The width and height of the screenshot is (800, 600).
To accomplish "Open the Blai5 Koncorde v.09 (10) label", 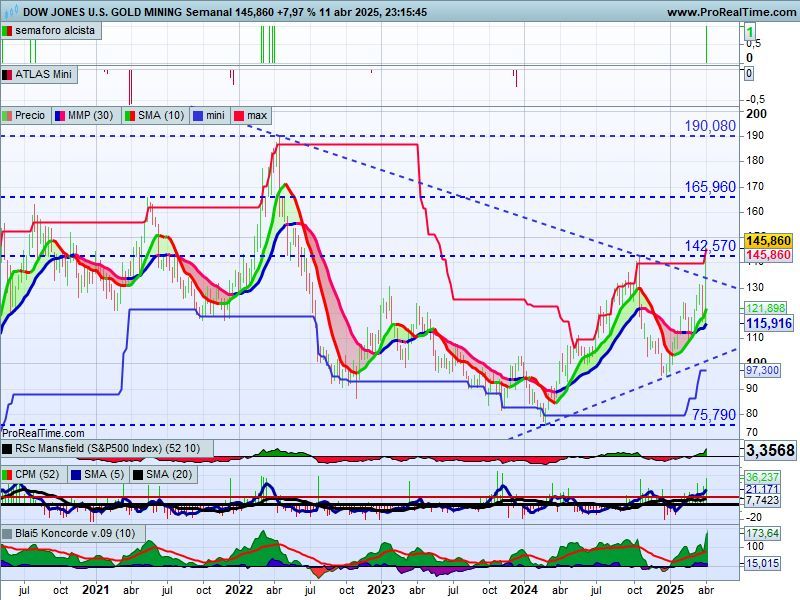I will coord(75,534).
